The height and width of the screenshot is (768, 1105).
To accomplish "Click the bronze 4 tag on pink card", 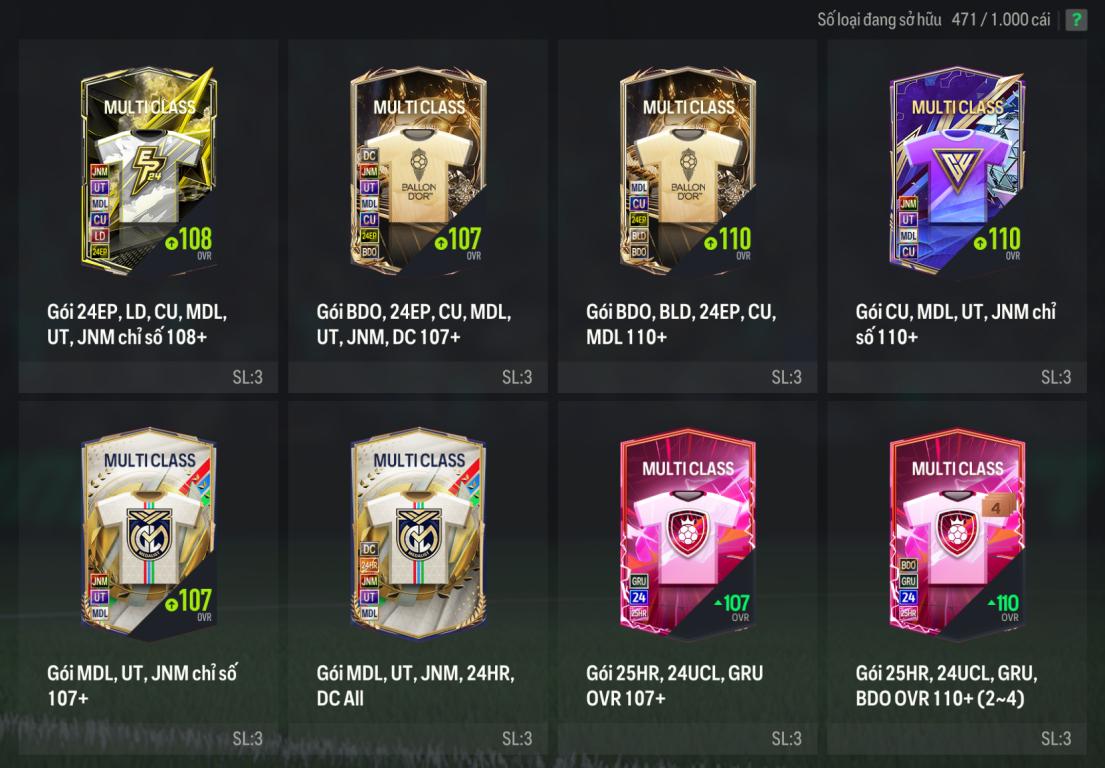I will click(x=996, y=507).
